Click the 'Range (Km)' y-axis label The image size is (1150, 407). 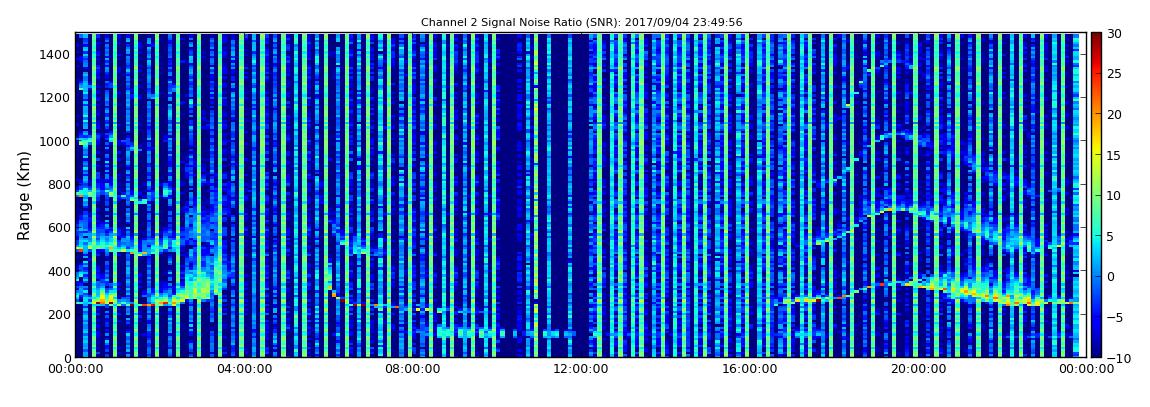[23, 196]
